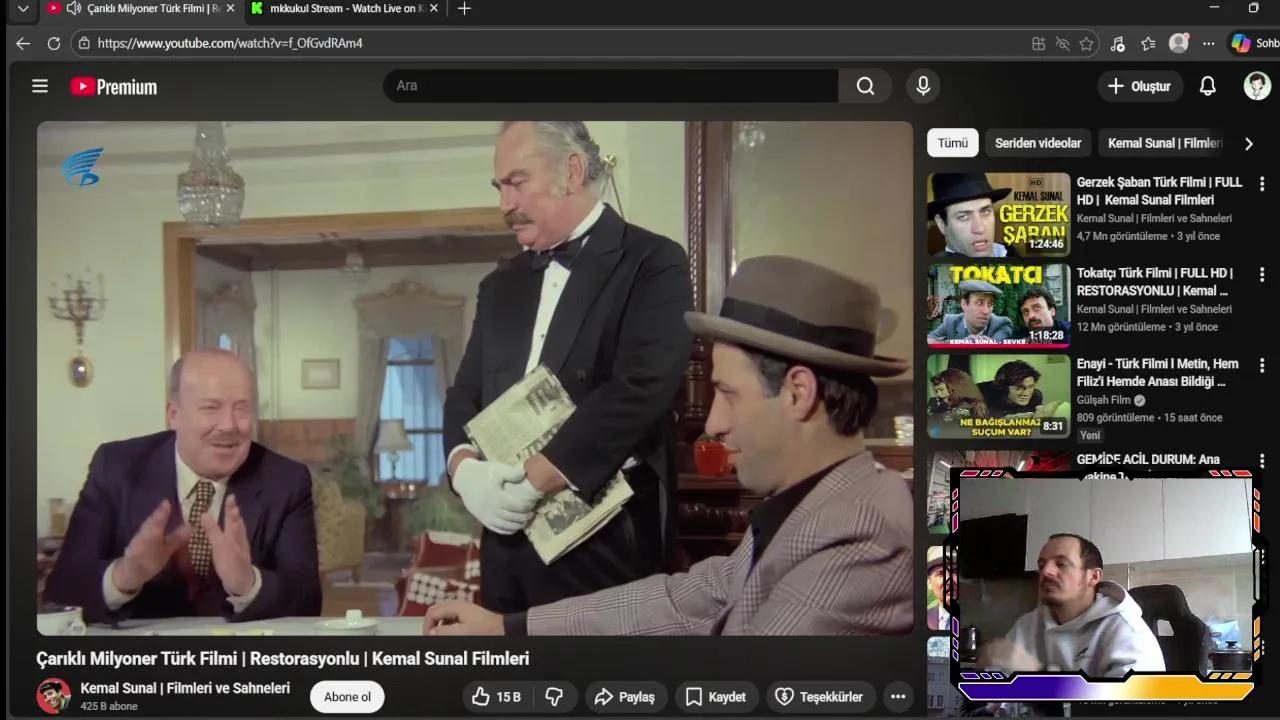Open the browser media control music icon
The height and width of the screenshot is (720, 1280).
1118,44
